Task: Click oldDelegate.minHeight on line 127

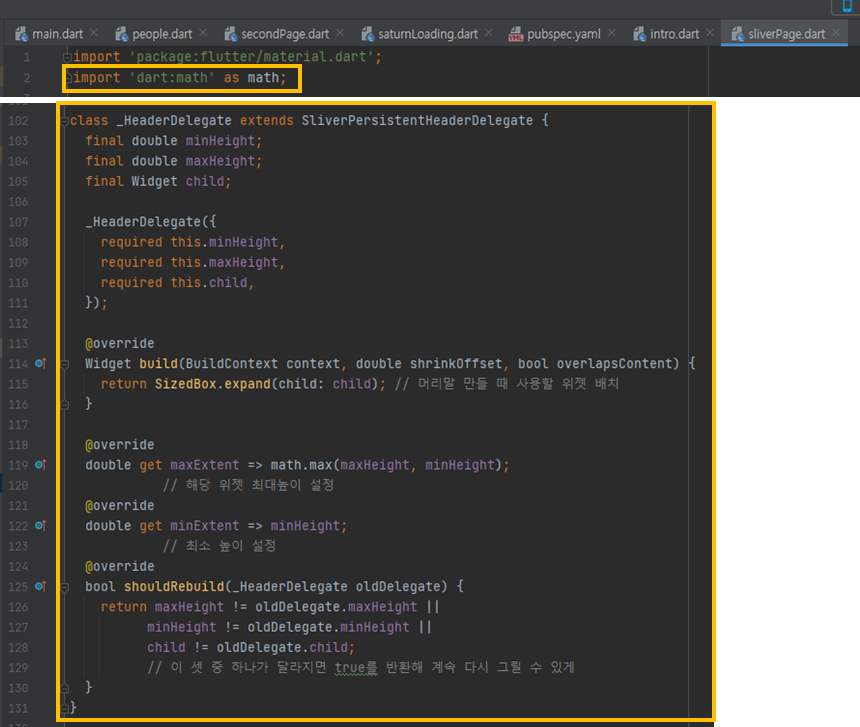Action: (328, 627)
